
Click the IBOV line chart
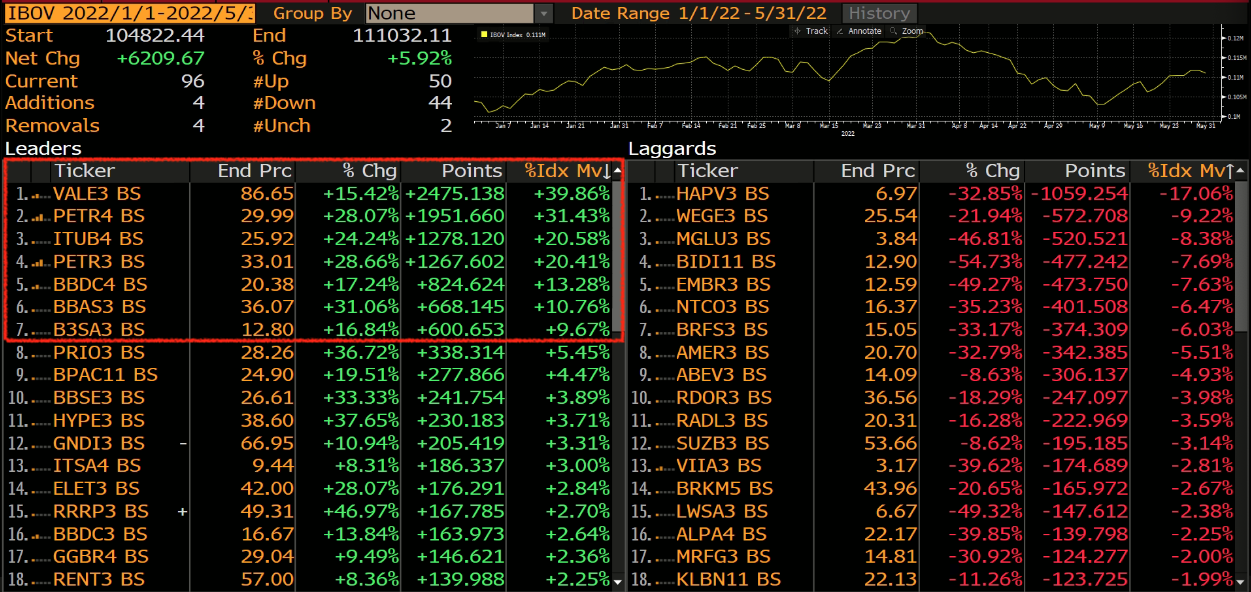coord(845,75)
